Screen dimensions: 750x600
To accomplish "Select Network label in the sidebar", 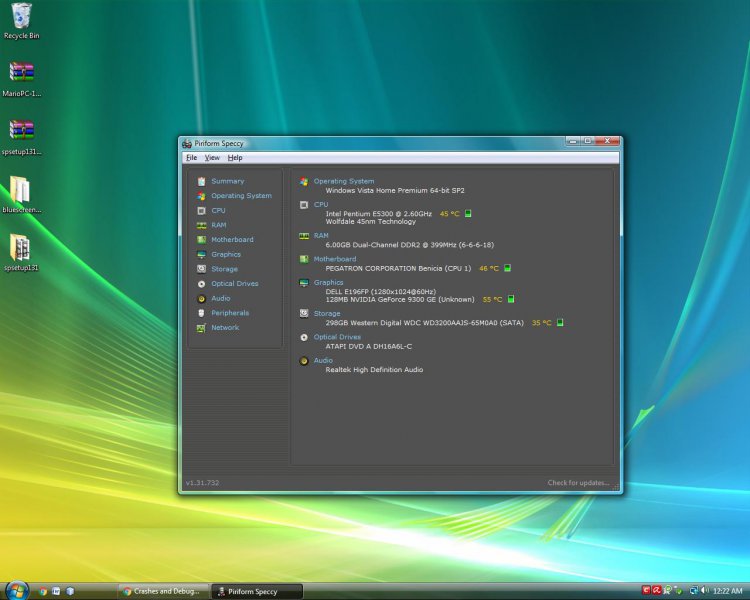I will (x=225, y=328).
